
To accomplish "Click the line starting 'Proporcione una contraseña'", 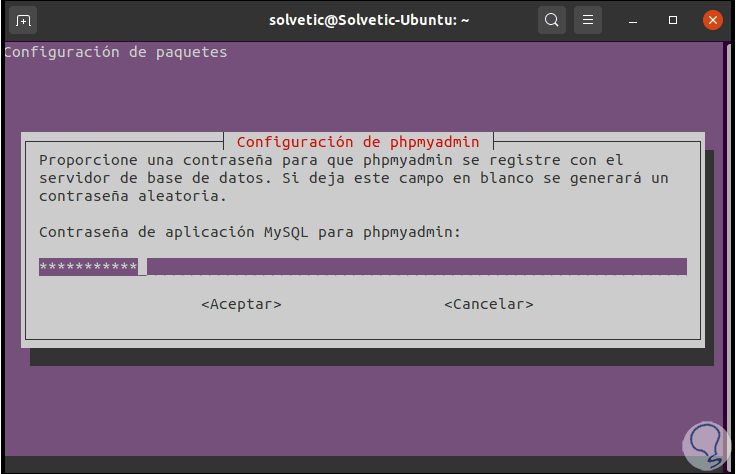I will coord(331,160).
